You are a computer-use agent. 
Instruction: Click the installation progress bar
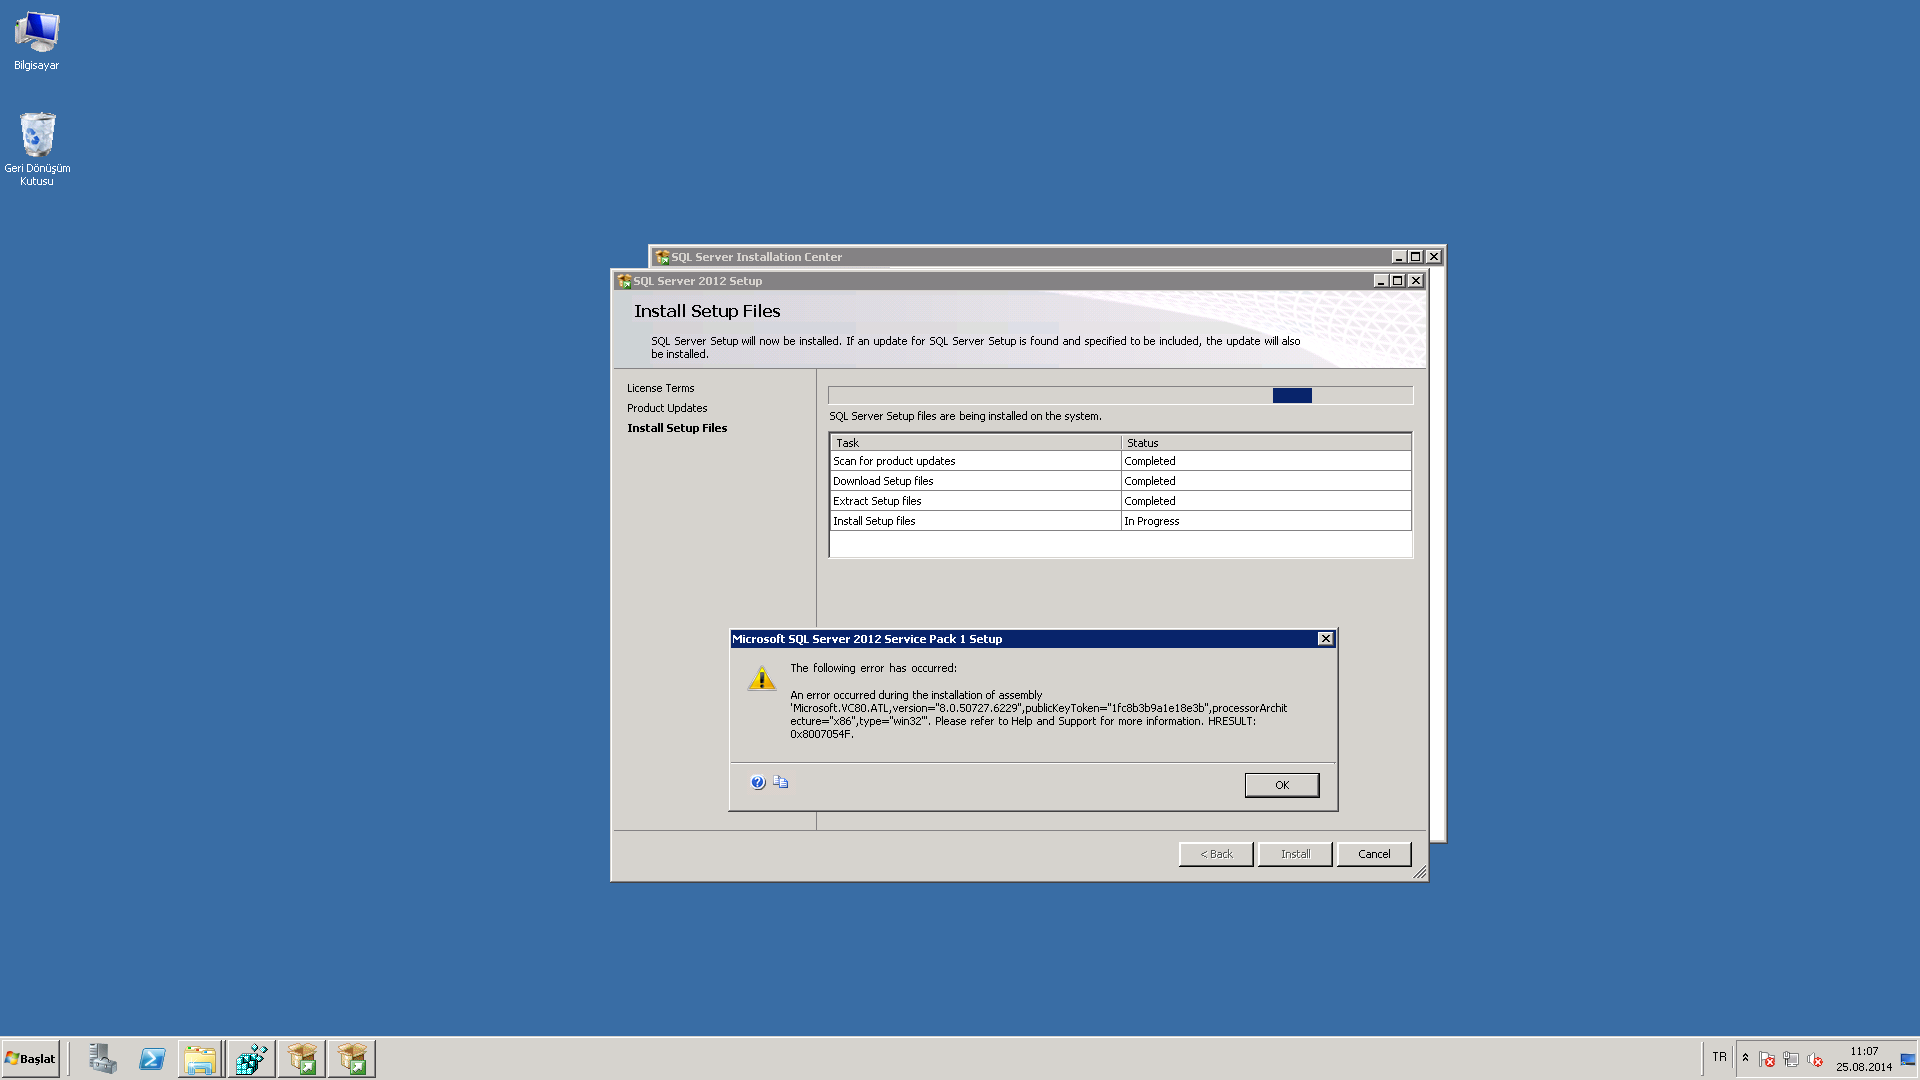(x=1120, y=396)
